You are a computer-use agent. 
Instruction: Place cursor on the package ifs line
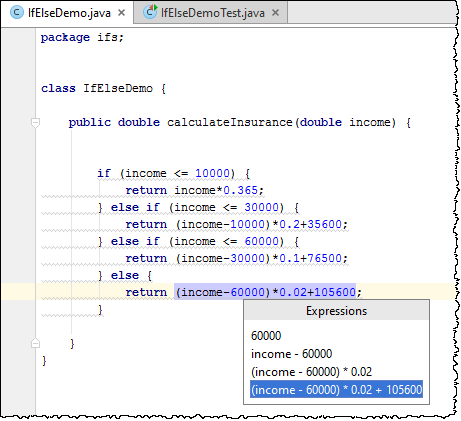click(x=82, y=37)
